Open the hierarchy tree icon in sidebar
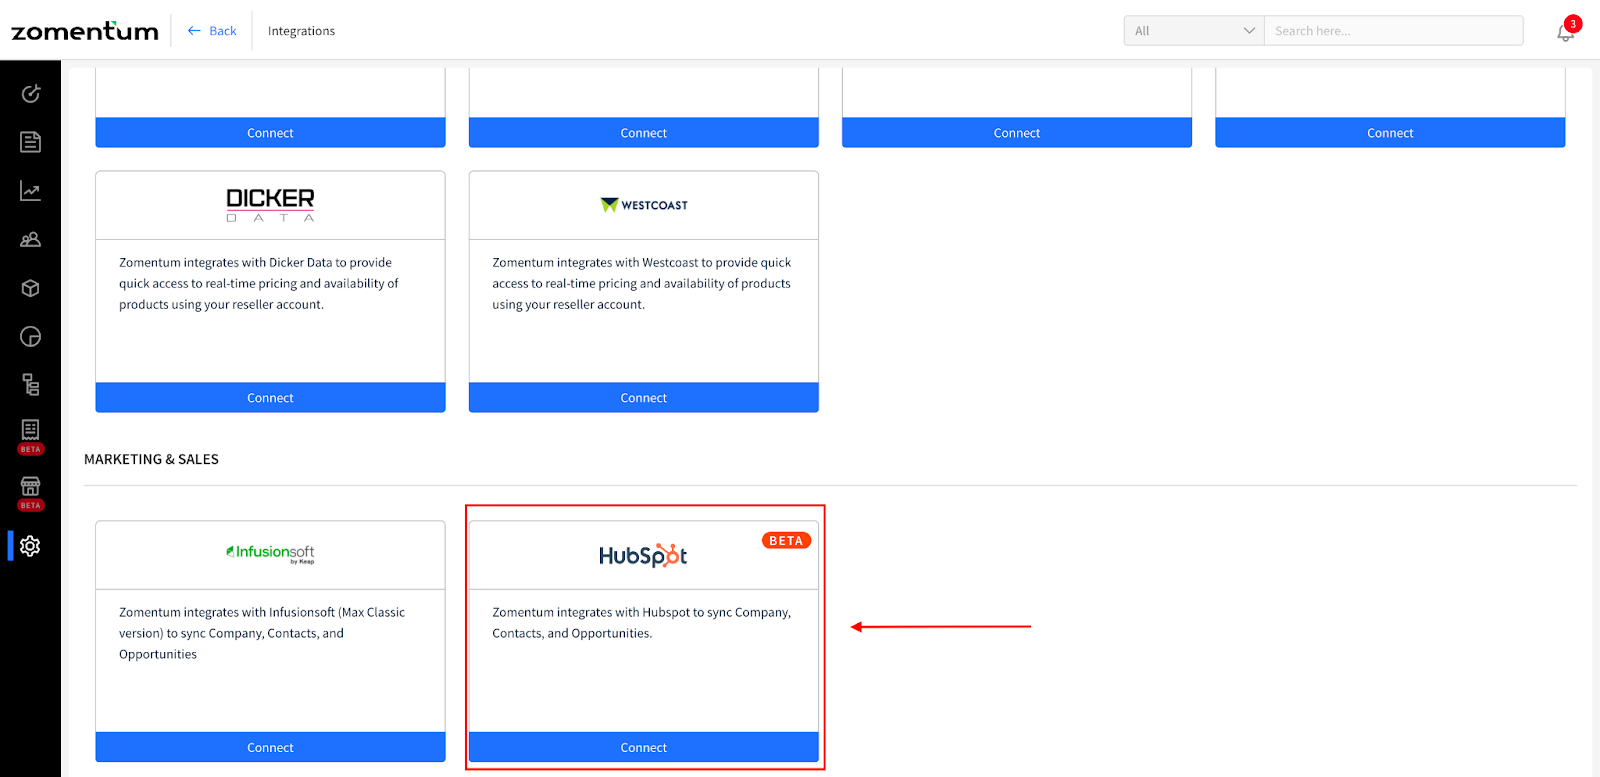Image resolution: width=1600 pixels, height=777 pixels. [x=30, y=385]
